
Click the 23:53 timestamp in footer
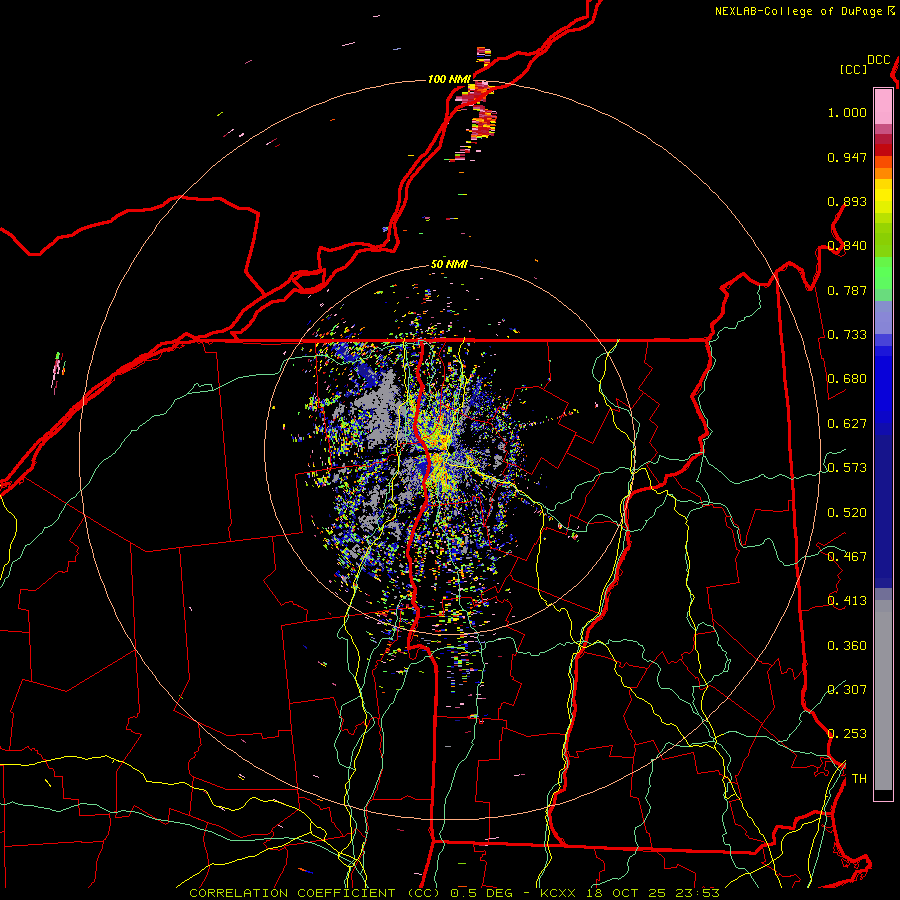[x=697, y=893]
